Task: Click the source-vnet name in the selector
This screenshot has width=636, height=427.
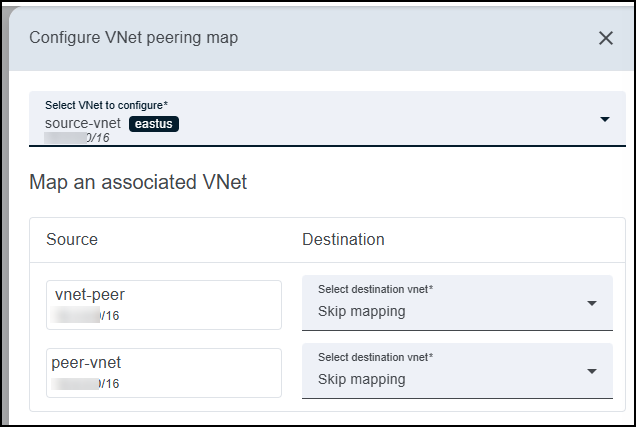Action: [x=83, y=123]
